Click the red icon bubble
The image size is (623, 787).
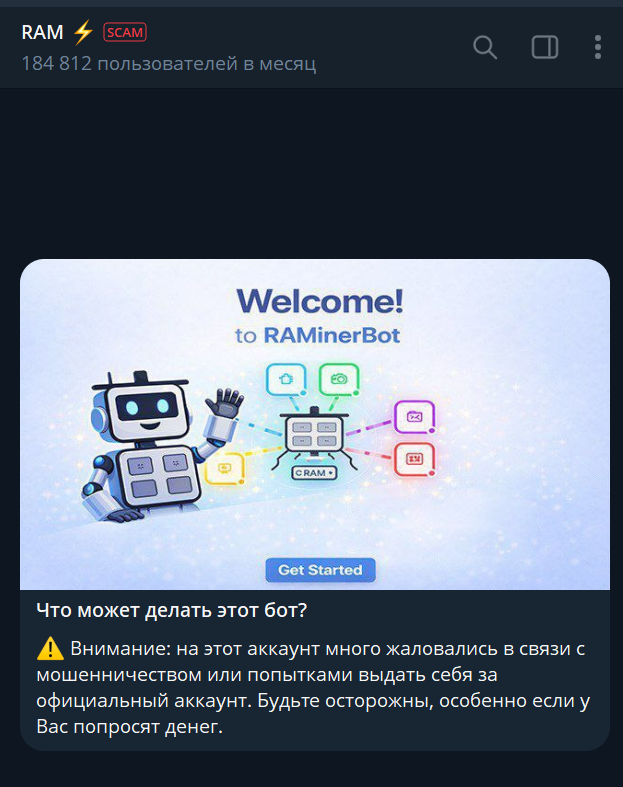click(x=414, y=459)
